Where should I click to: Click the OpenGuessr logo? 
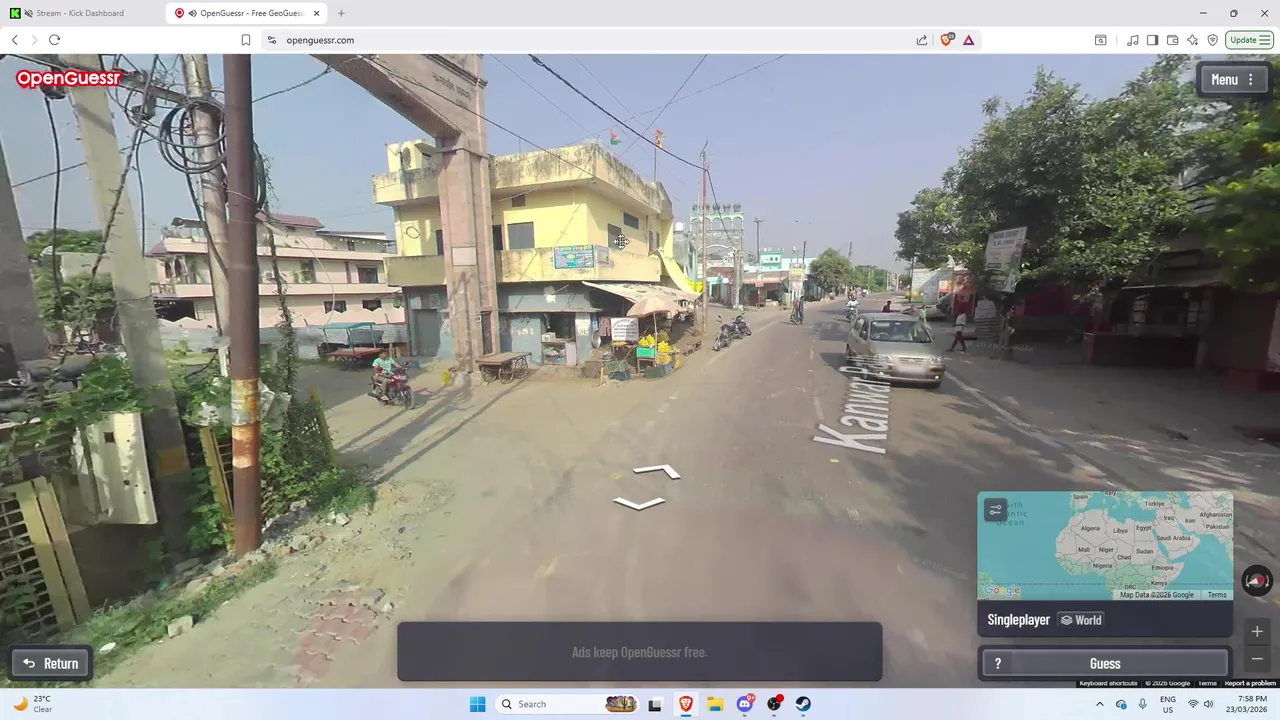click(68, 79)
